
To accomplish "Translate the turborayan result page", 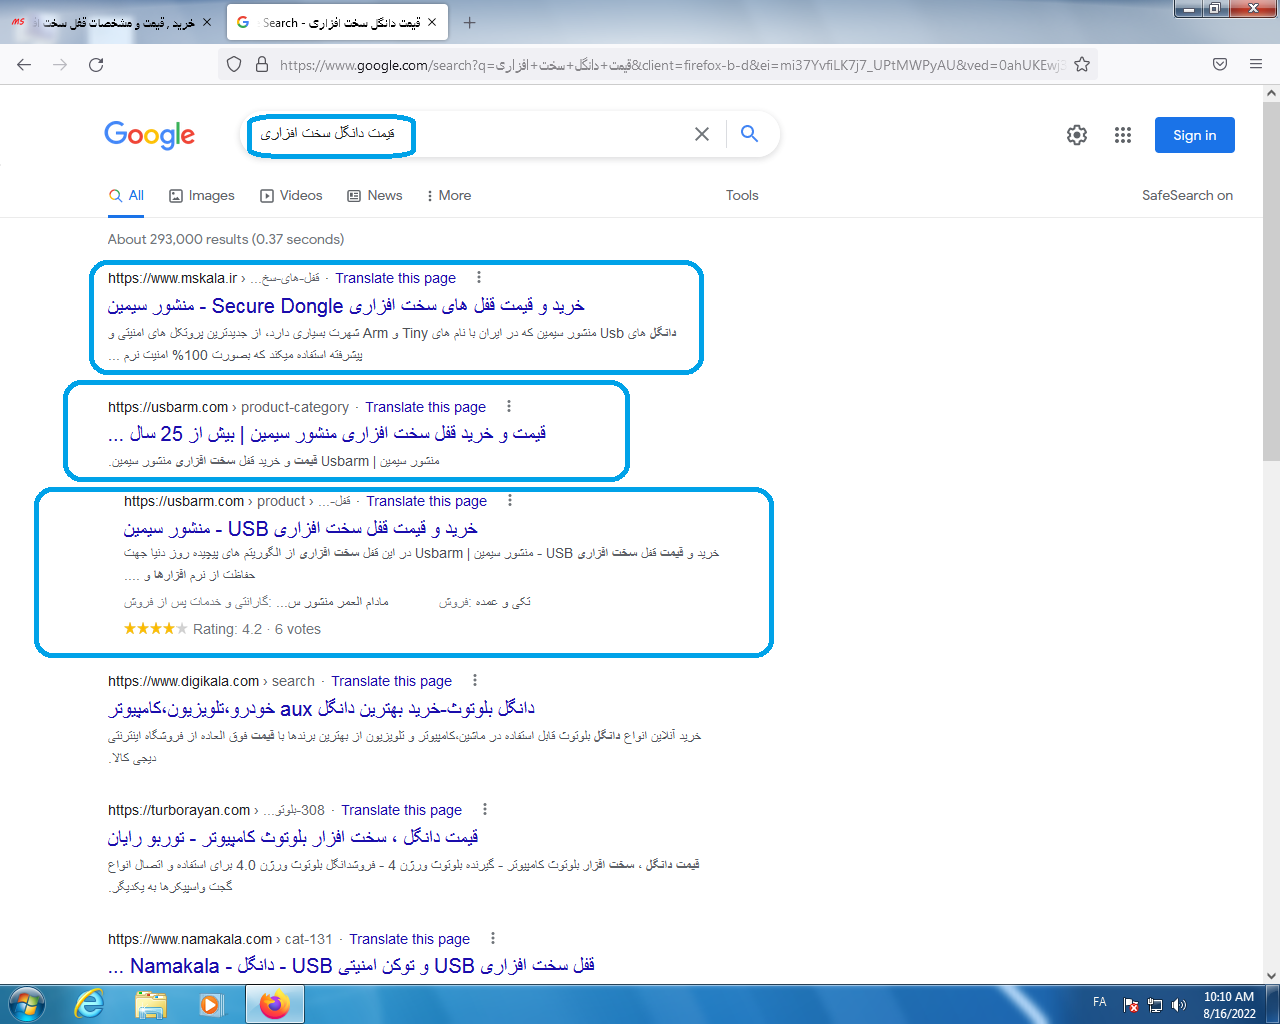I will click(401, 810).
